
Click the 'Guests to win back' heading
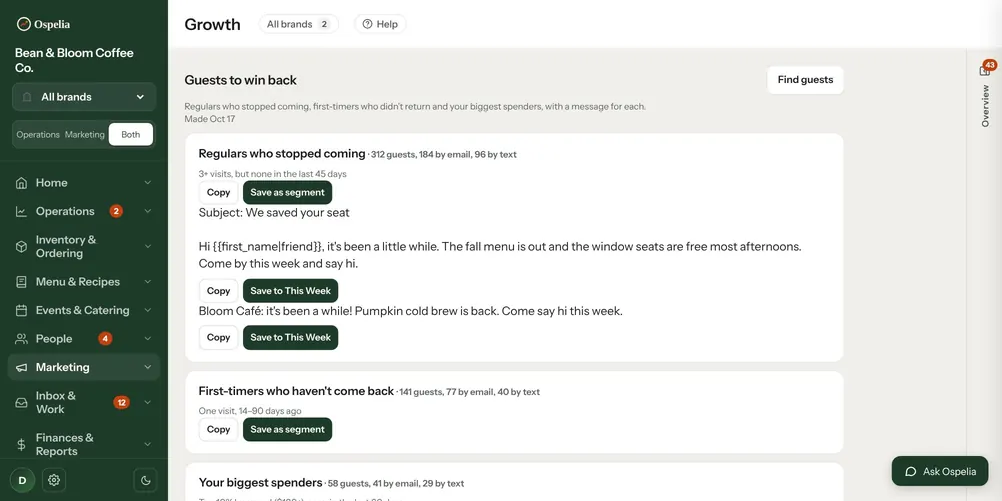click(241, 80)
